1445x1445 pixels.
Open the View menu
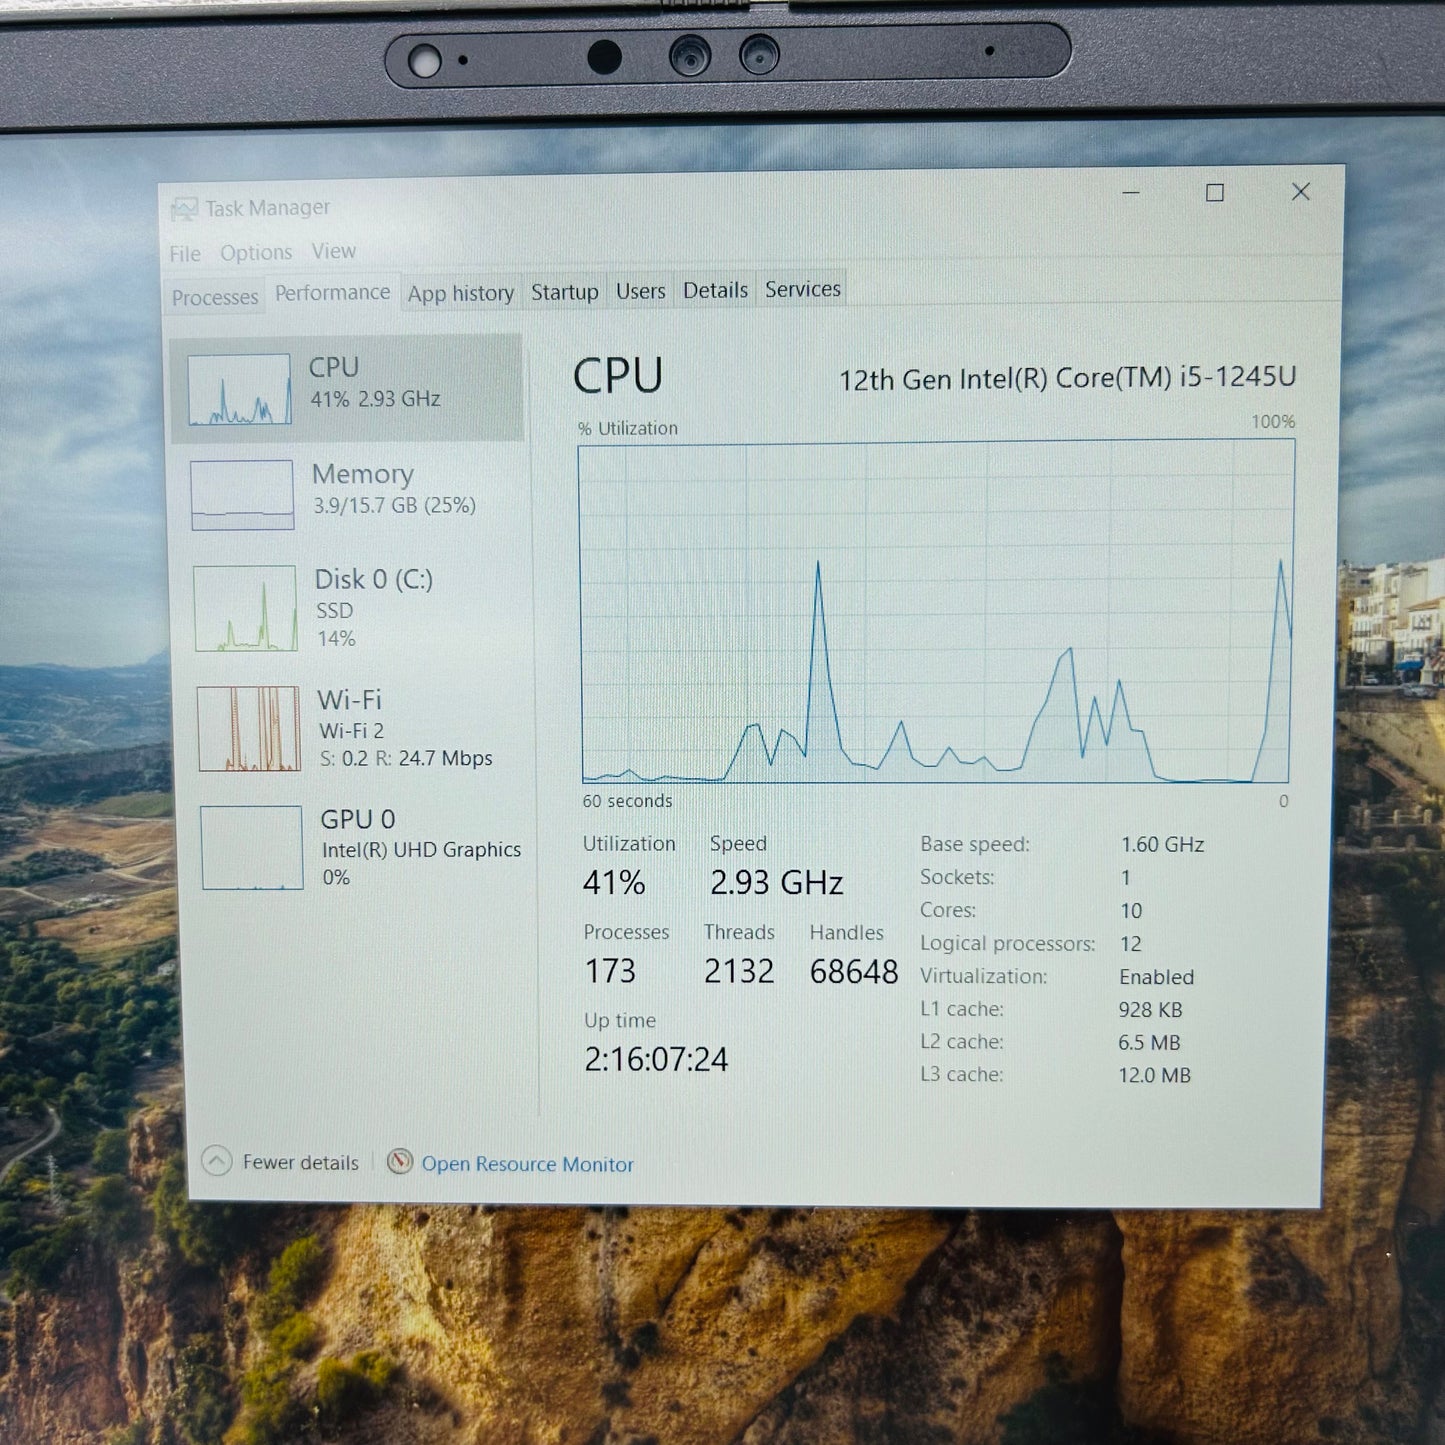333,251
